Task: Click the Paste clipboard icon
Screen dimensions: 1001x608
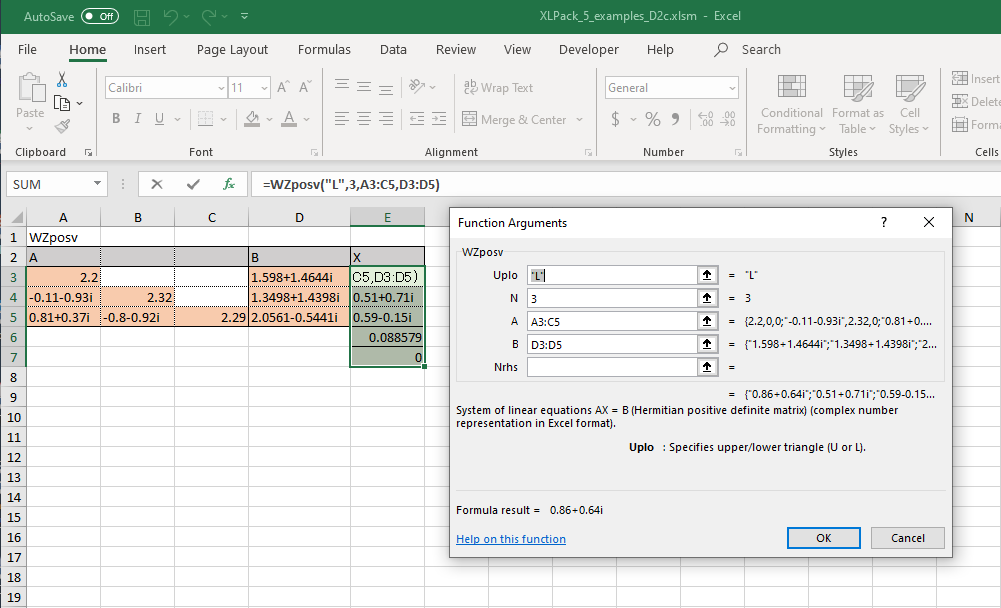Action: pos(31,87)
